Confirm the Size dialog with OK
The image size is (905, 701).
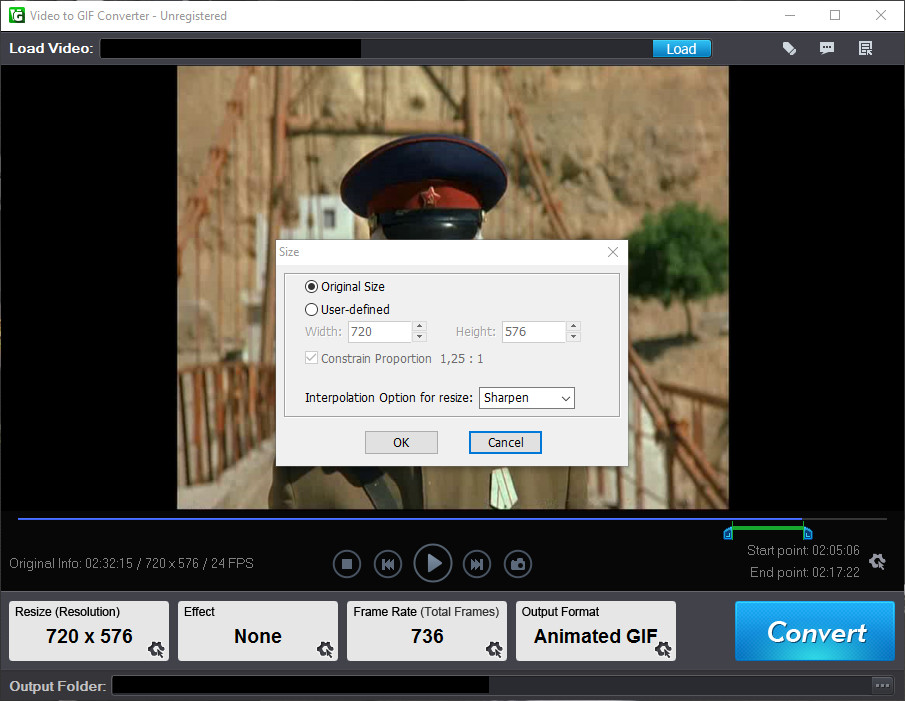tap(401, 443)
